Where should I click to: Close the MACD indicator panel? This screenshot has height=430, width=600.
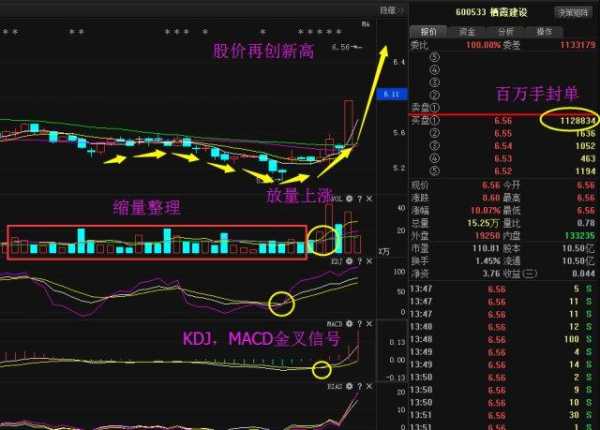[369, 324]
